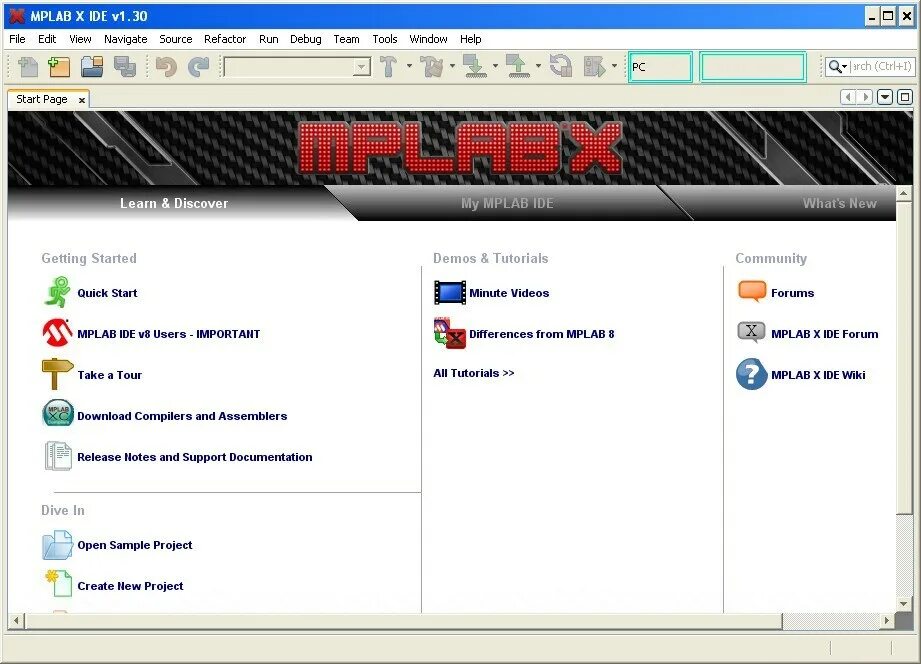The height and width of the screenshot is (664, 921).
Task: Click the Make and Program Device icon
Action: 474,66
